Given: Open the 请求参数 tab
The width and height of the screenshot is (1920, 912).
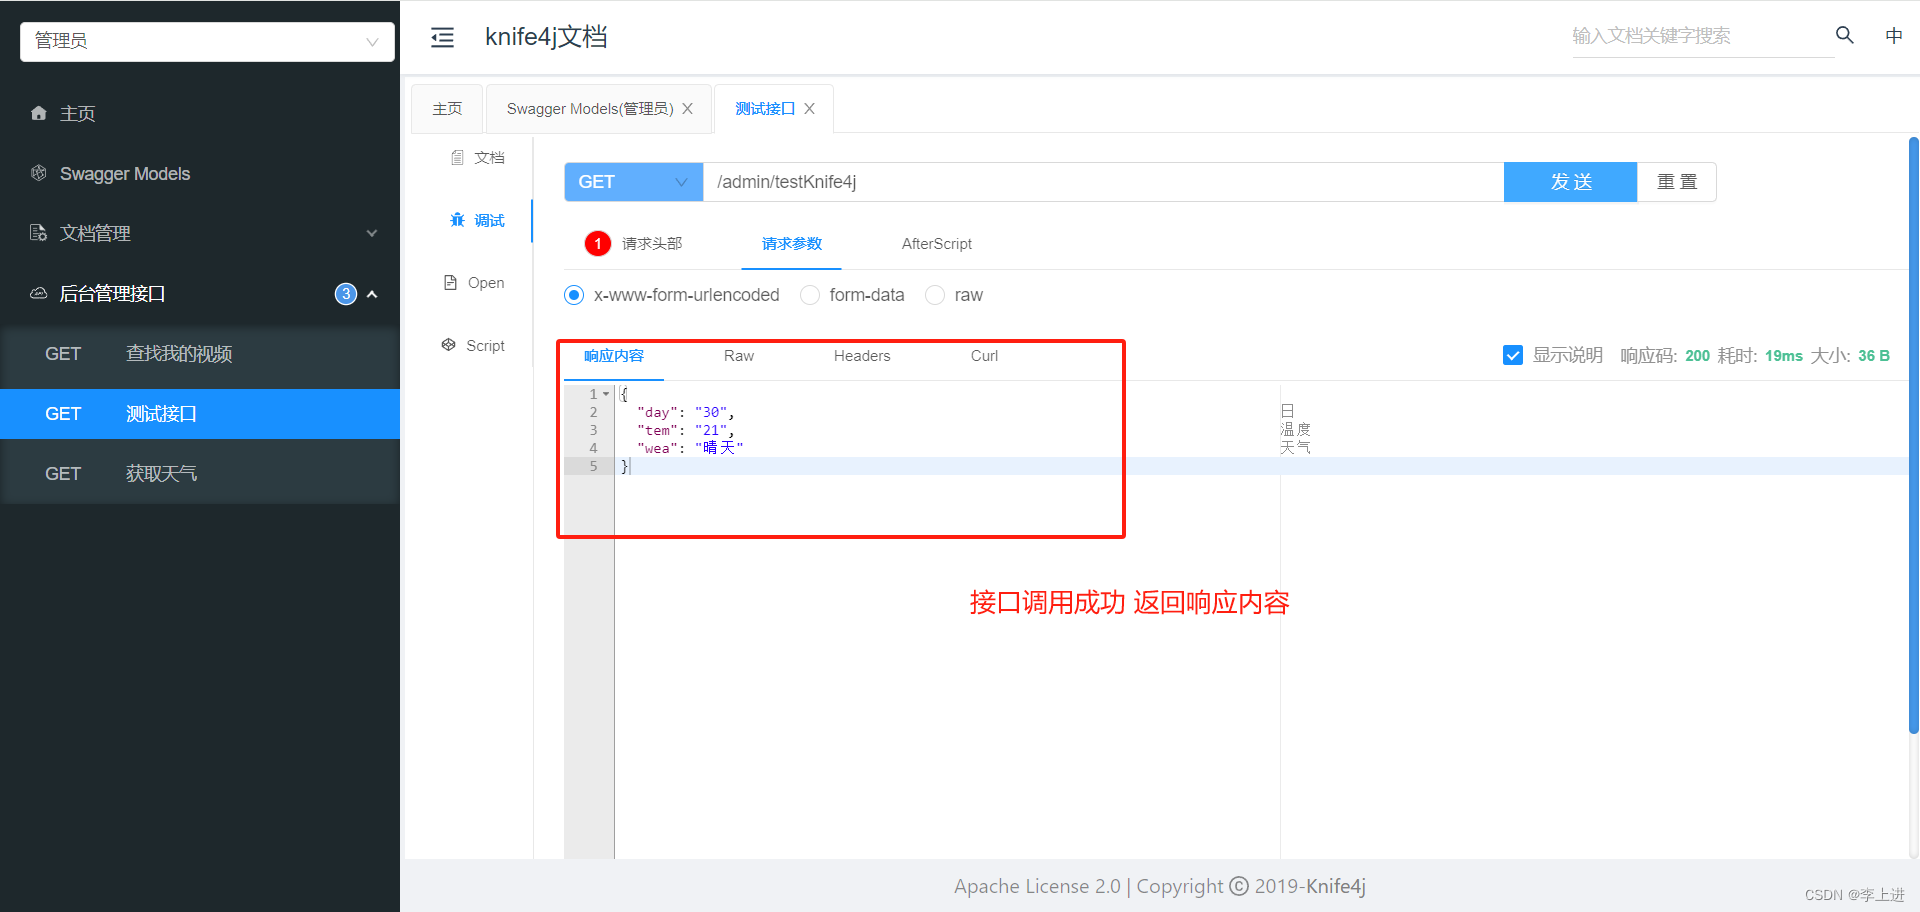Looking at the screenshot, I should [x=792, y=243].
